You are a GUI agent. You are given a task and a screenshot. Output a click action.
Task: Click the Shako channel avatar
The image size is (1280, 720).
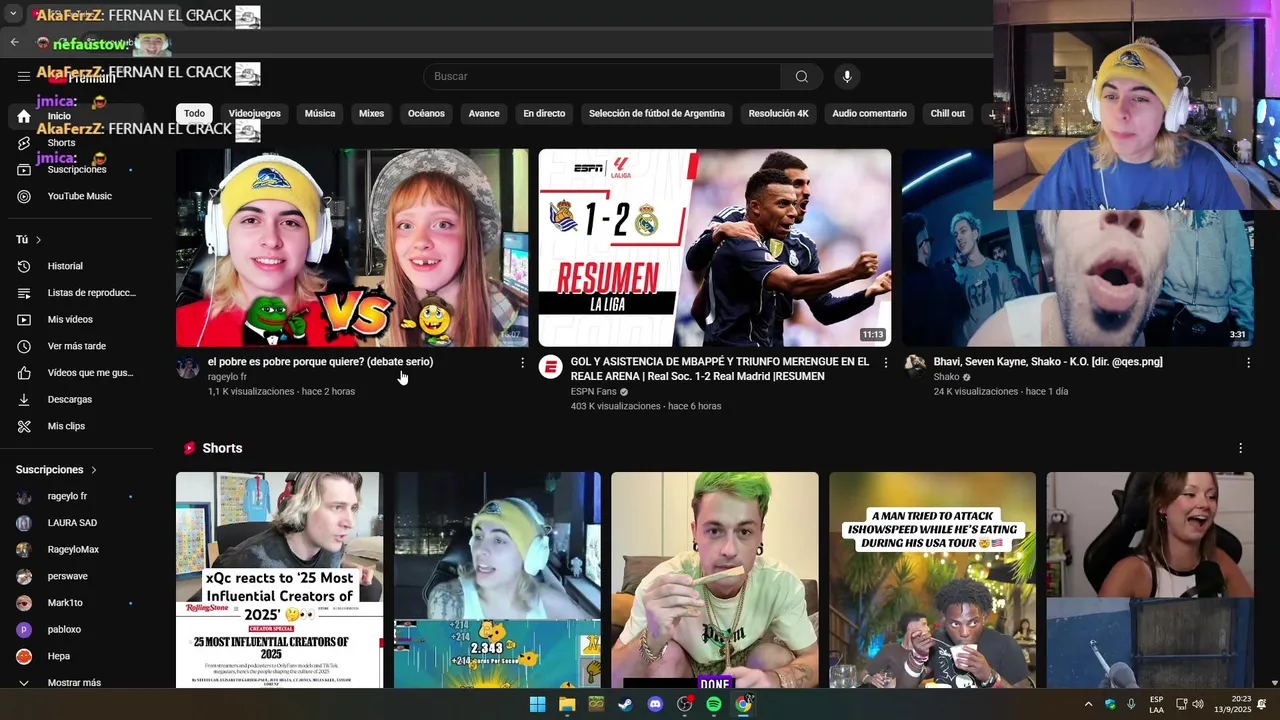click(x=914, y=367)
